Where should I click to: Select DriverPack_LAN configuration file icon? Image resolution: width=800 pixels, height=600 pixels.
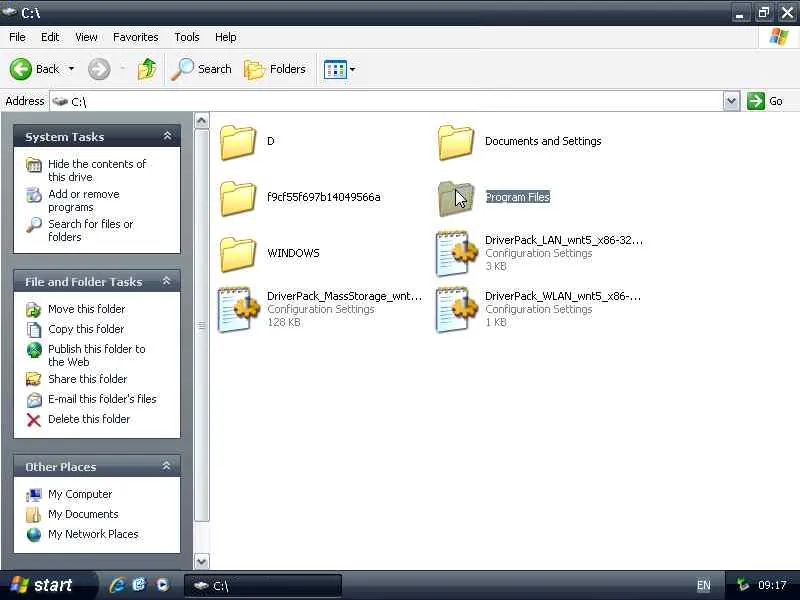456,253
